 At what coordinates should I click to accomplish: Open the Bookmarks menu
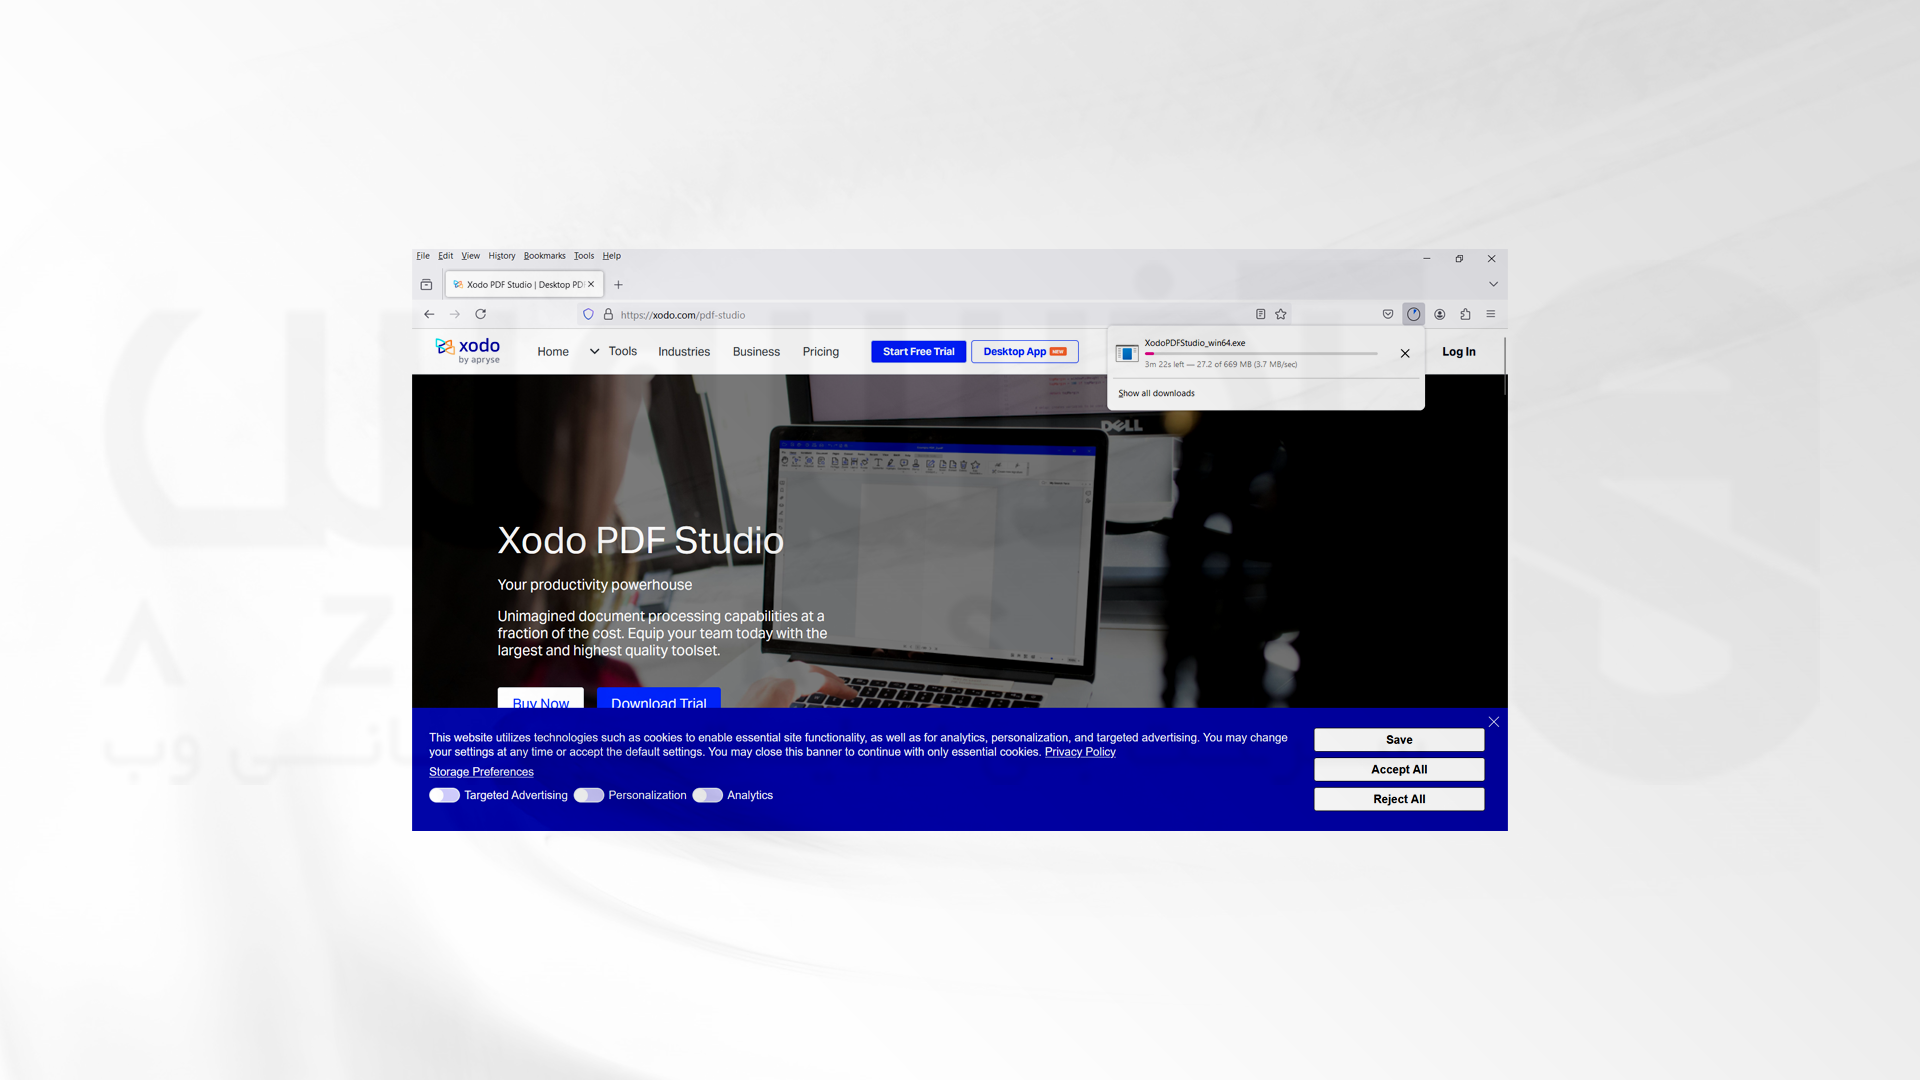tap(545, 256)
